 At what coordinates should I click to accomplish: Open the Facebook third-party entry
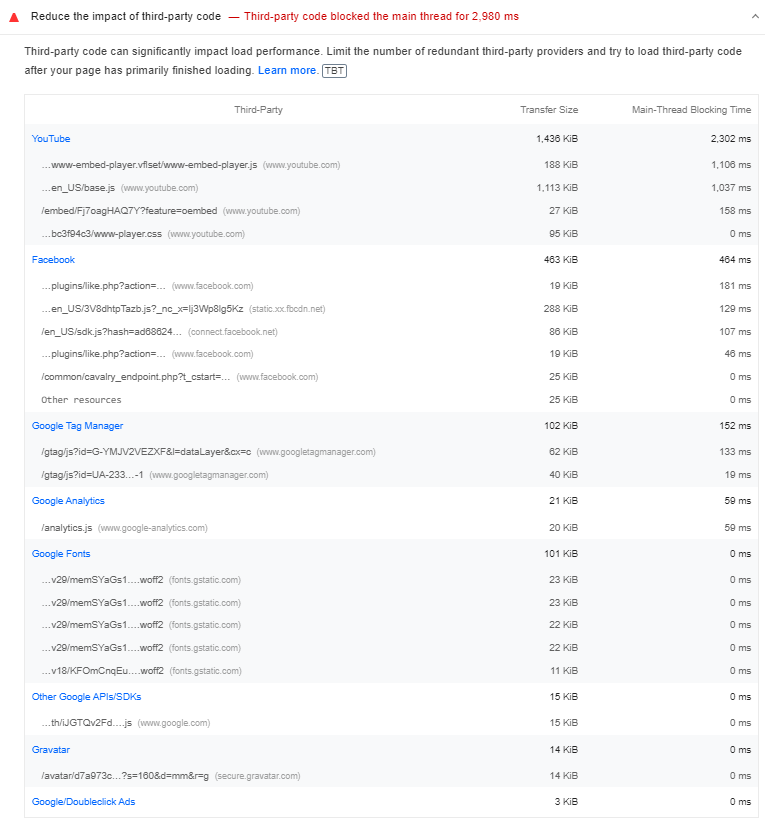pos(53,259)
